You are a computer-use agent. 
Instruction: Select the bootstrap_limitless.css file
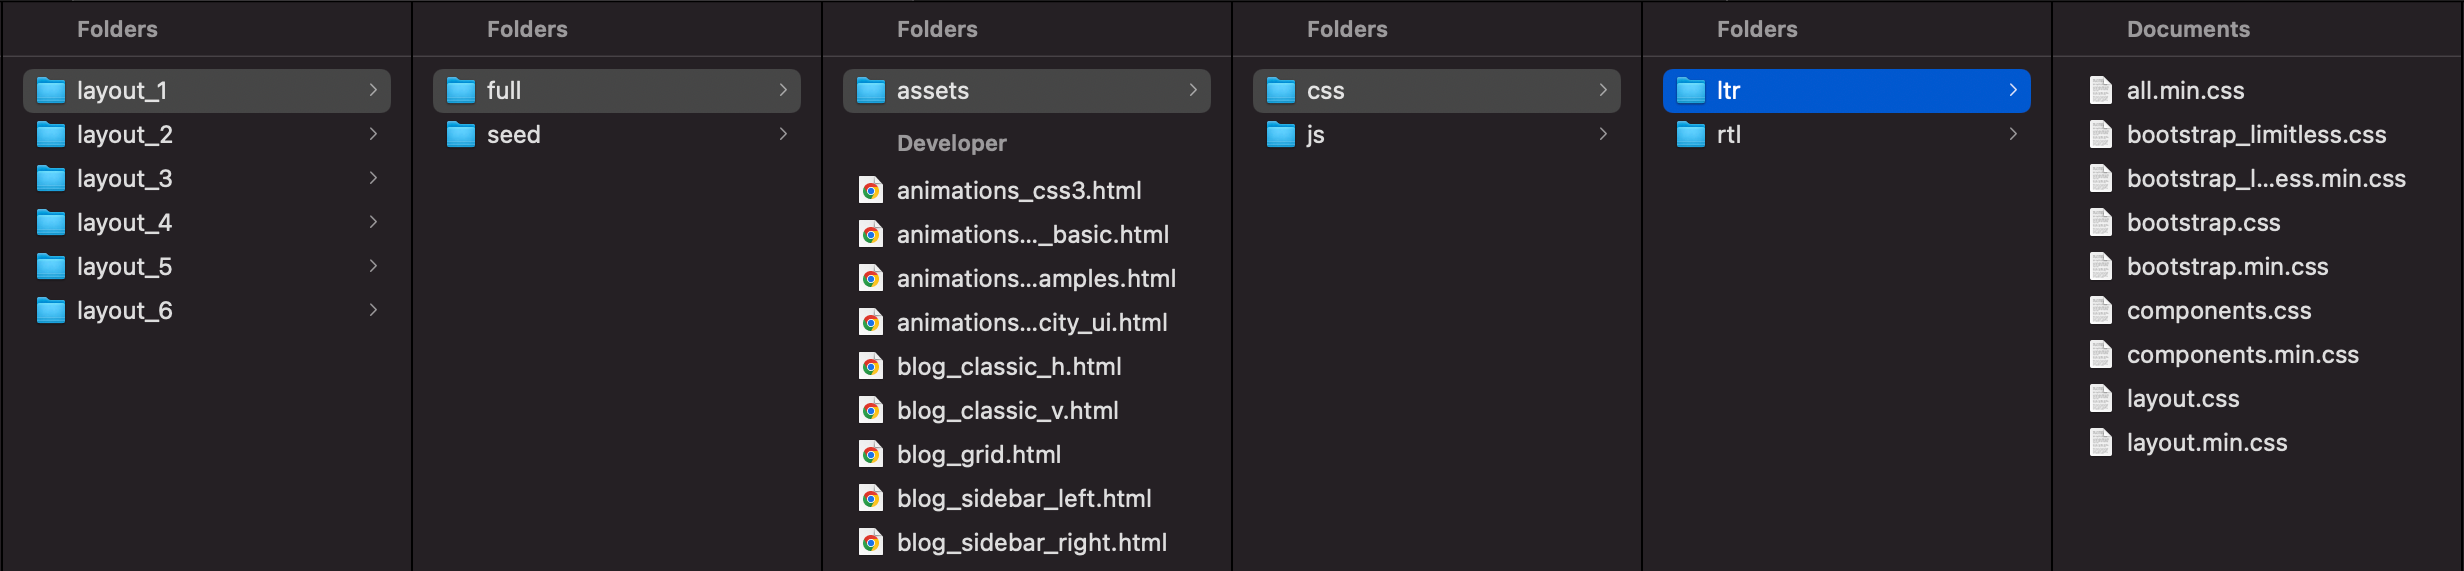(x=2256, y=135)
